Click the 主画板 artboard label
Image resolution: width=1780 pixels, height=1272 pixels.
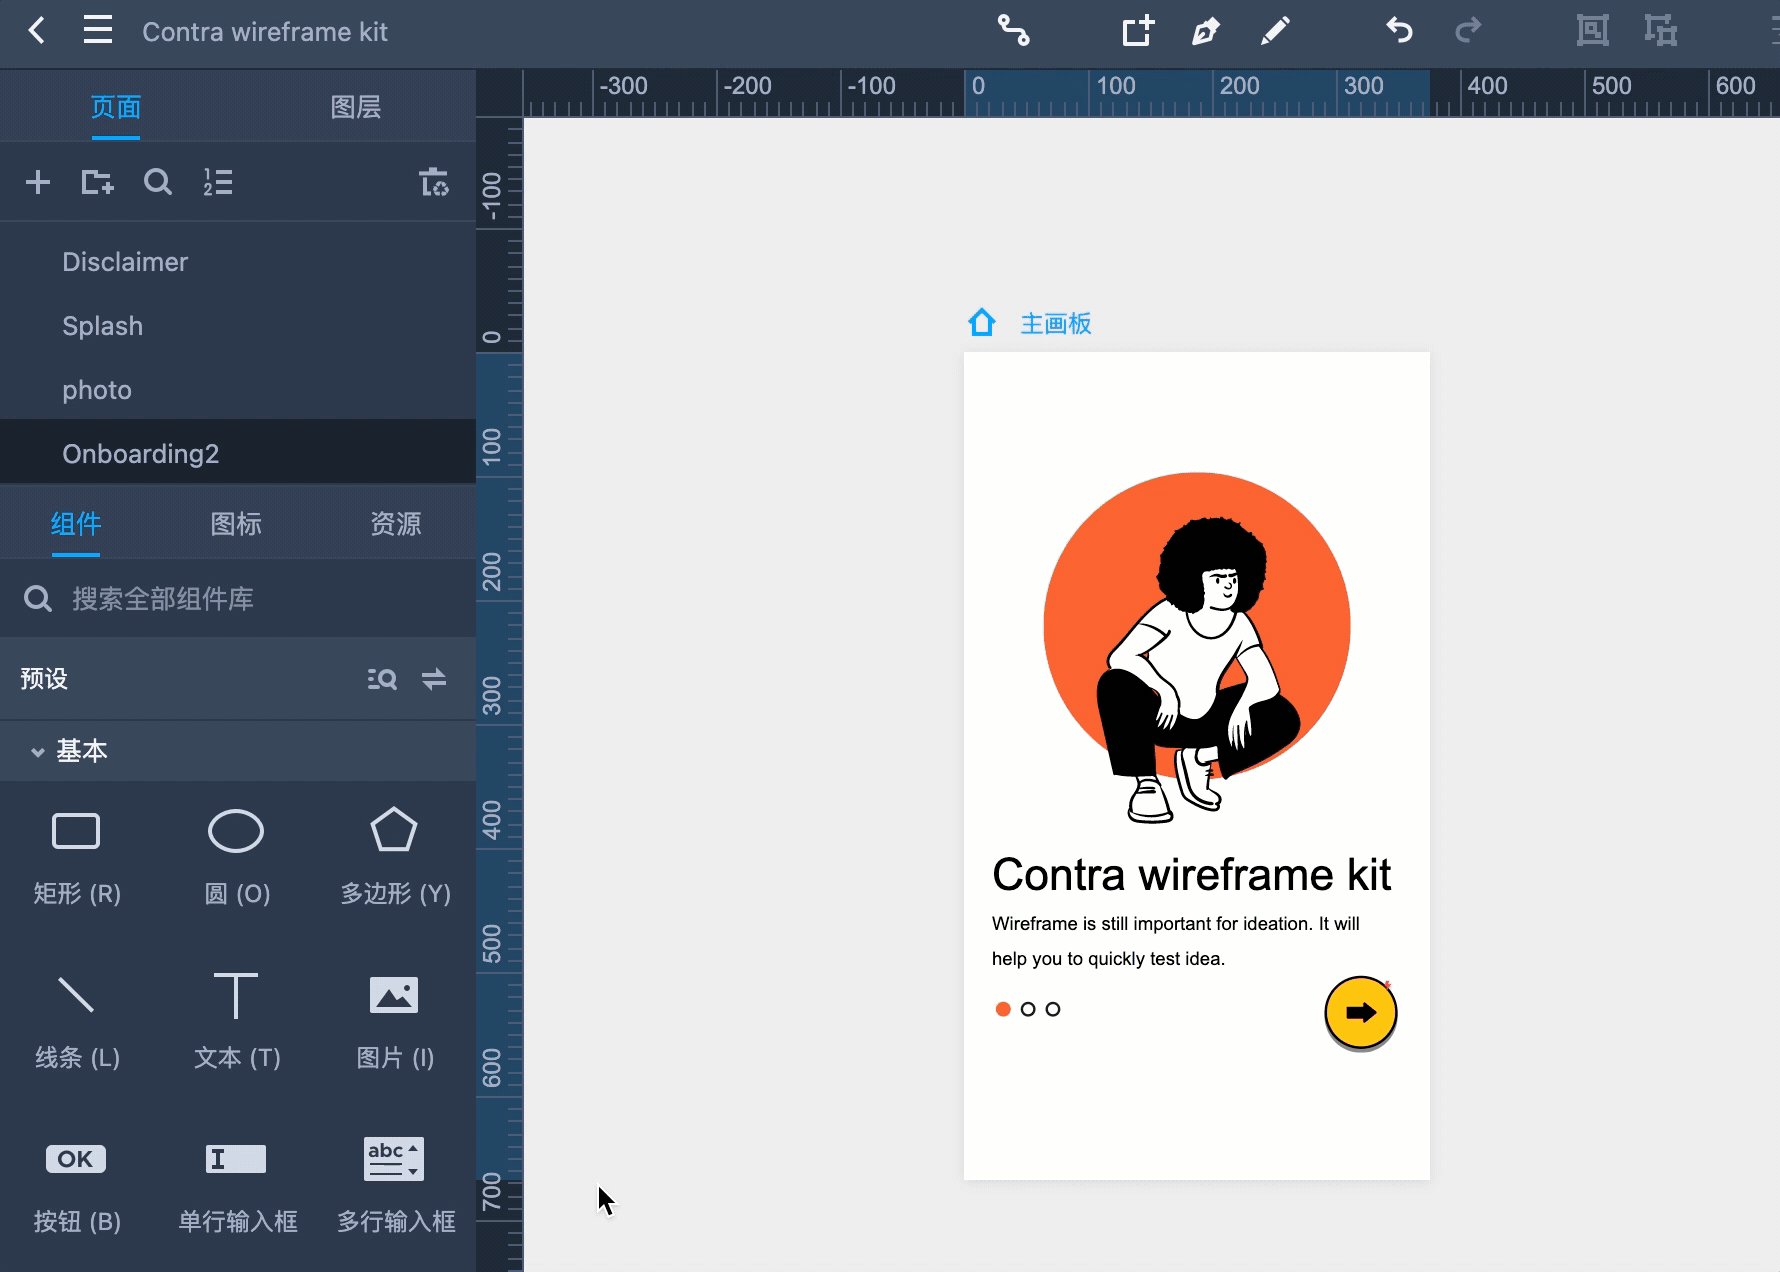1056,323
